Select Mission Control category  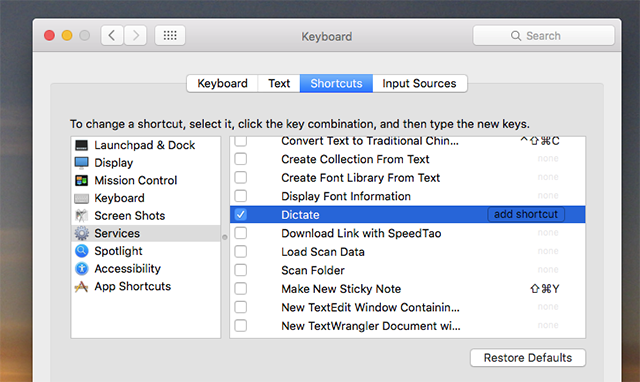tap(146, 180)
